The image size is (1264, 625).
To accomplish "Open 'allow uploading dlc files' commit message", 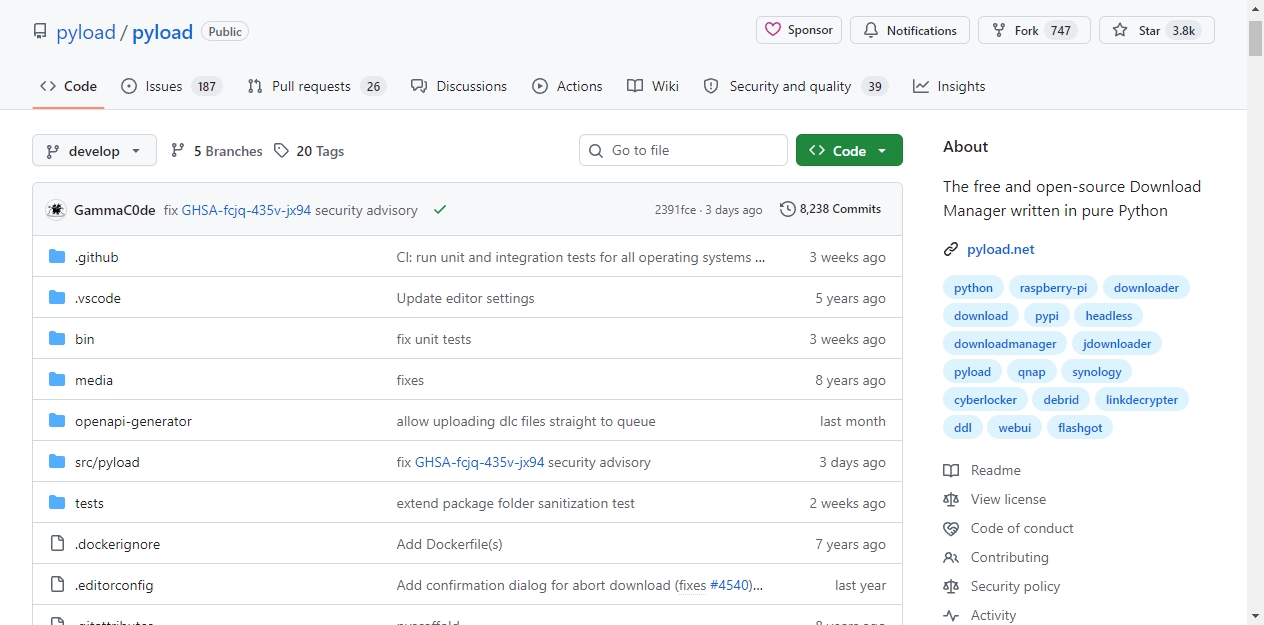I will pos(526,421).
